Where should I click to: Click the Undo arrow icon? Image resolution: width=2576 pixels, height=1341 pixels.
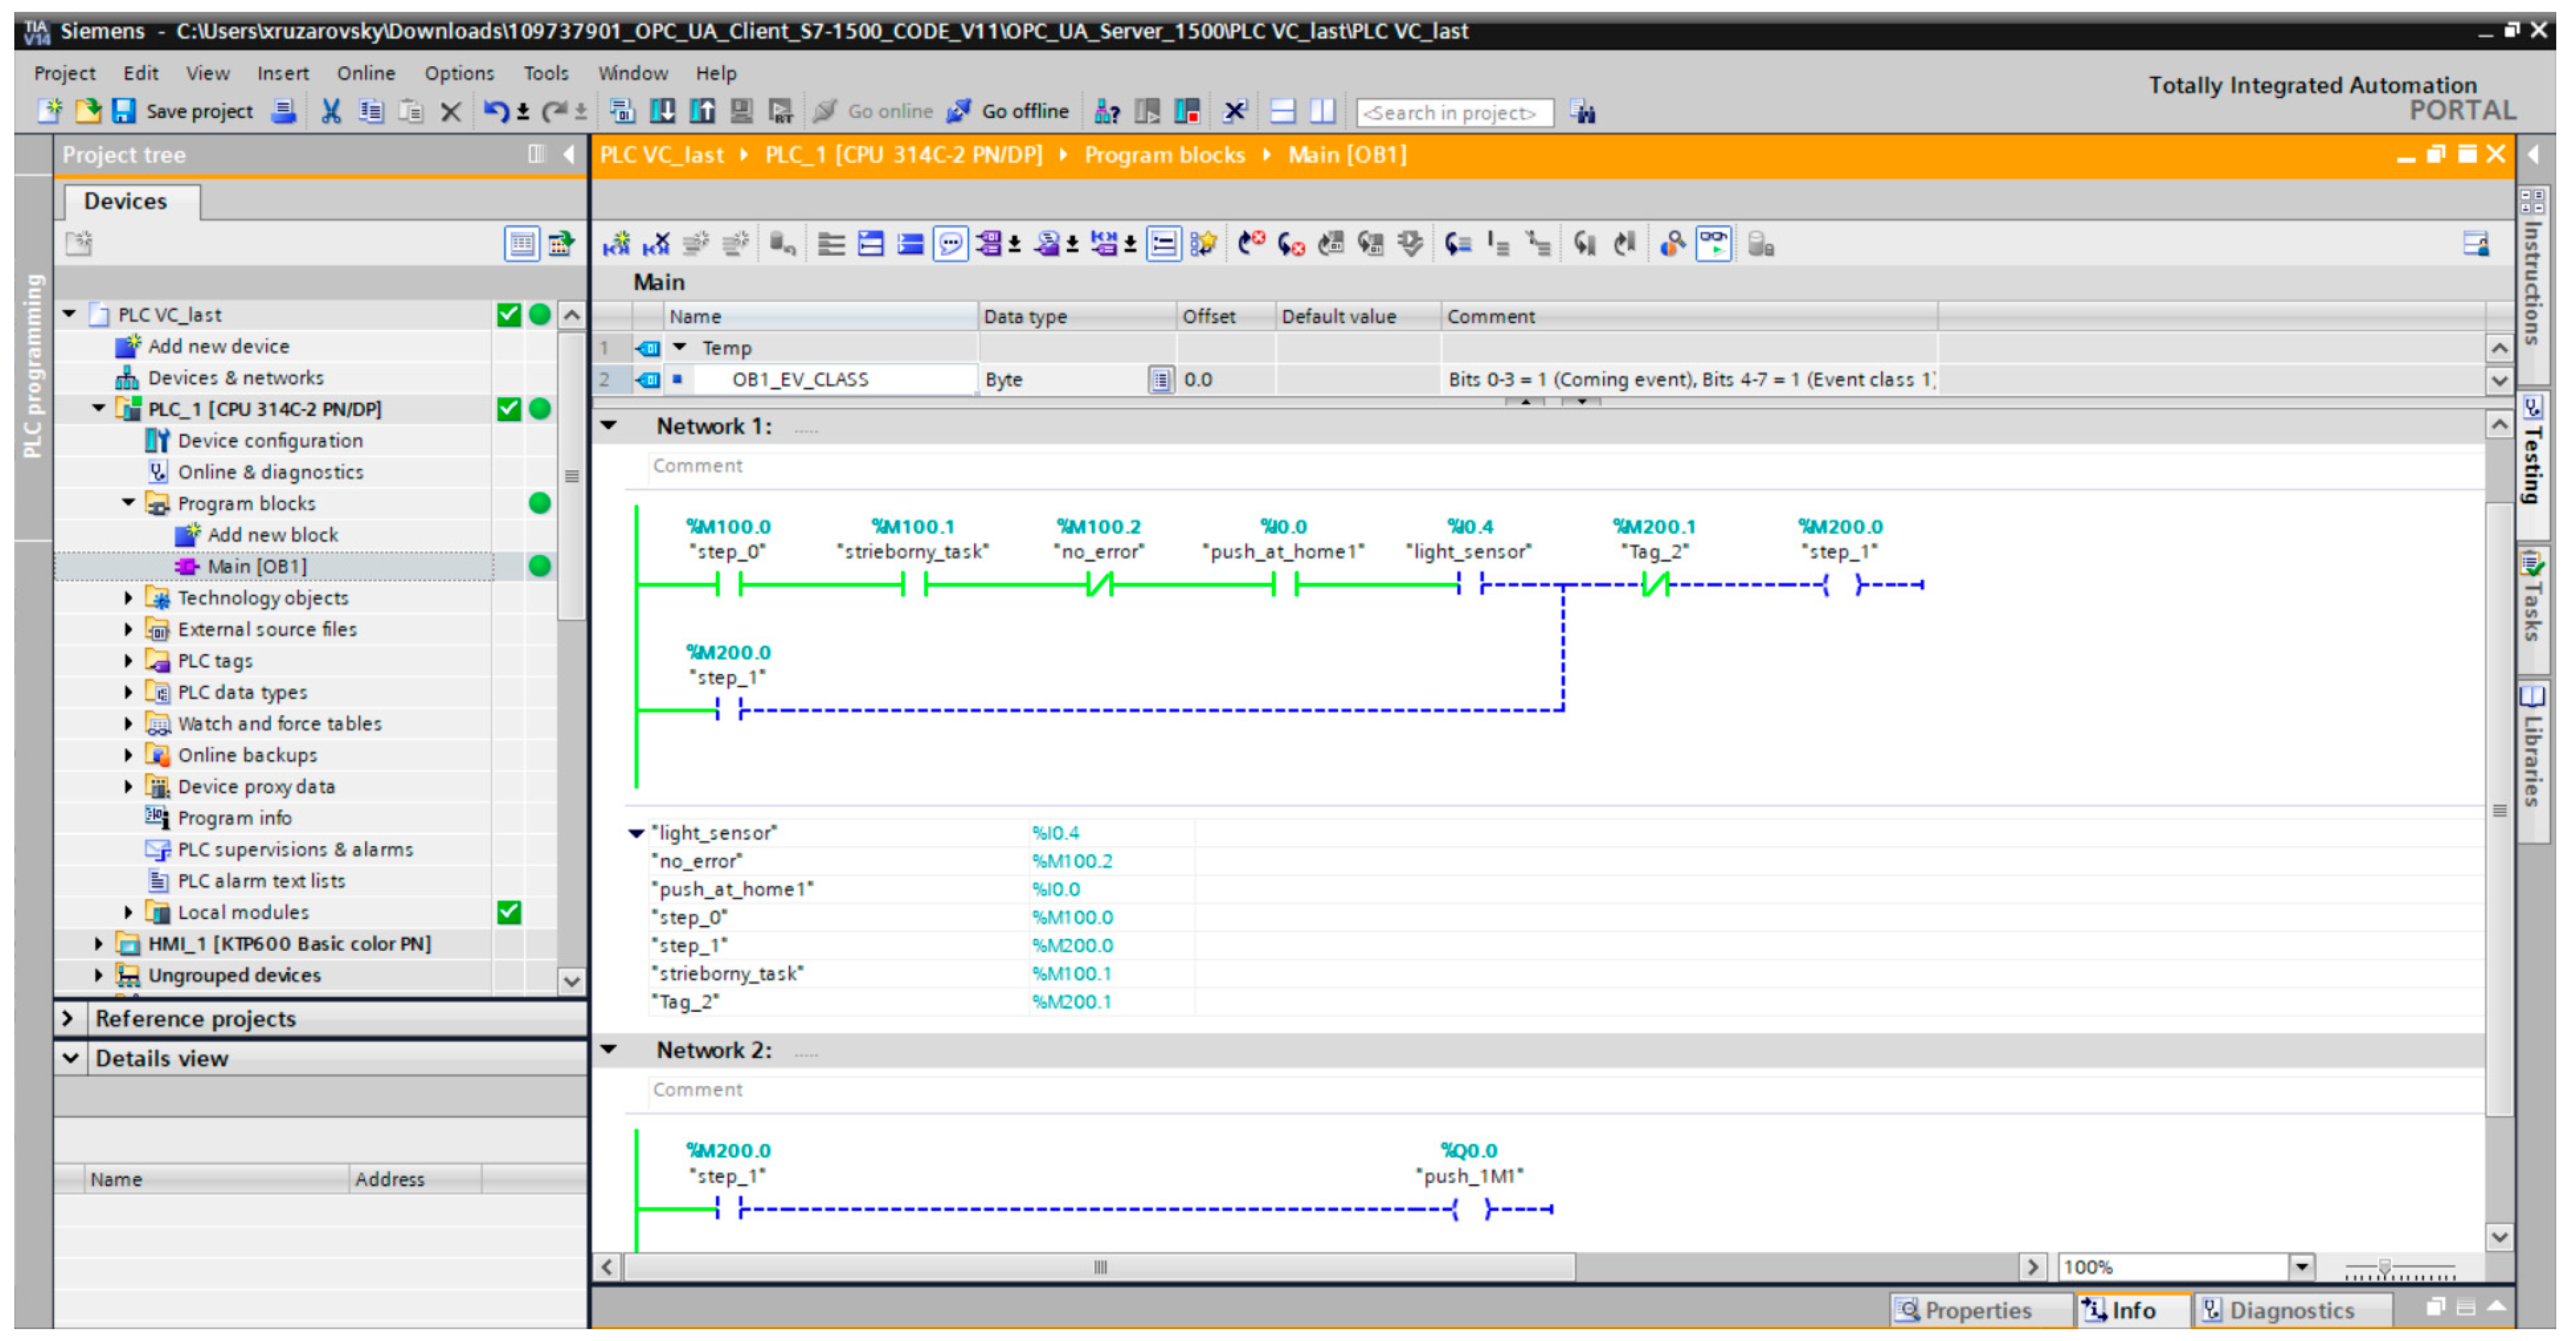[x=495, y=111]
